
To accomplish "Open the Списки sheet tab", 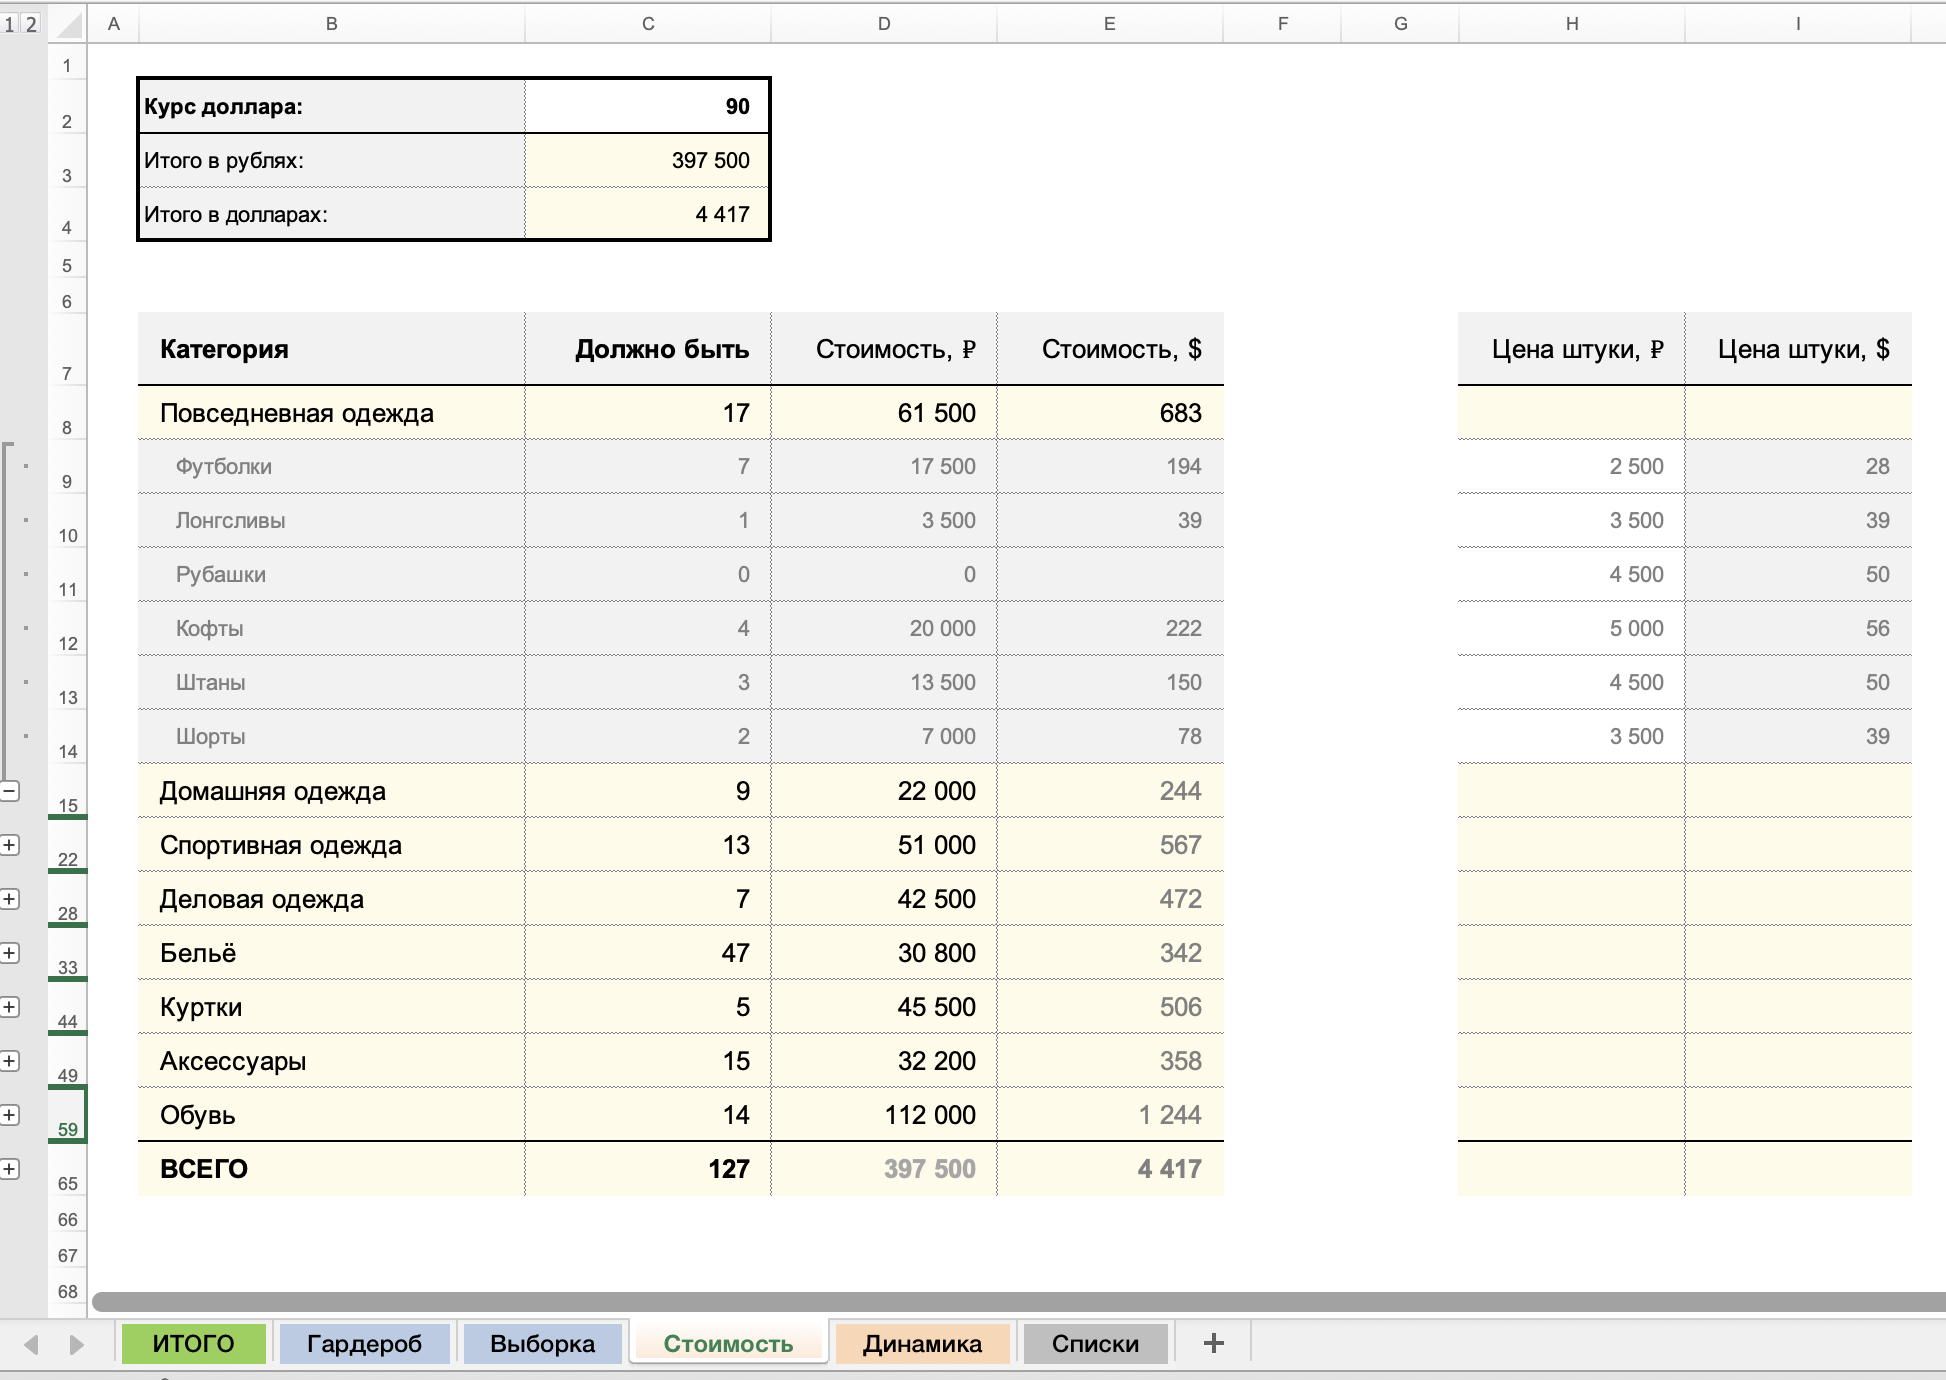I will [1095, 1343].
